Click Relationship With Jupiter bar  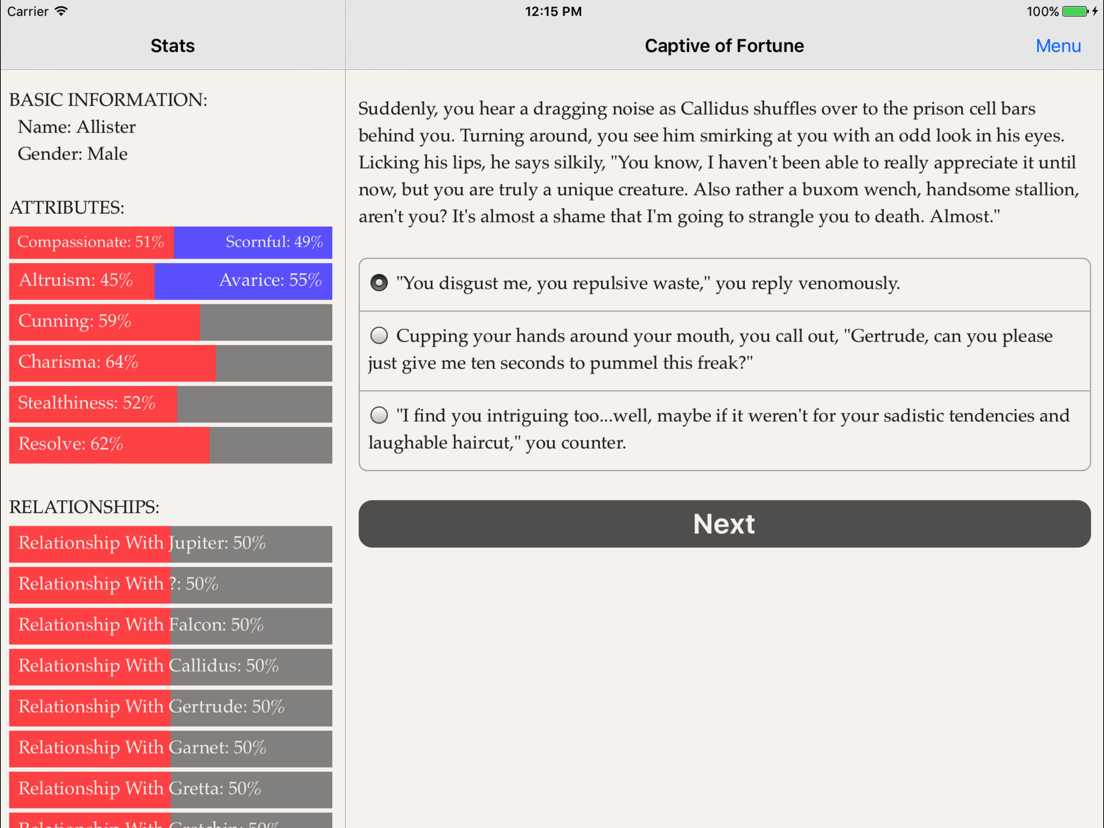tap(170, 544)
